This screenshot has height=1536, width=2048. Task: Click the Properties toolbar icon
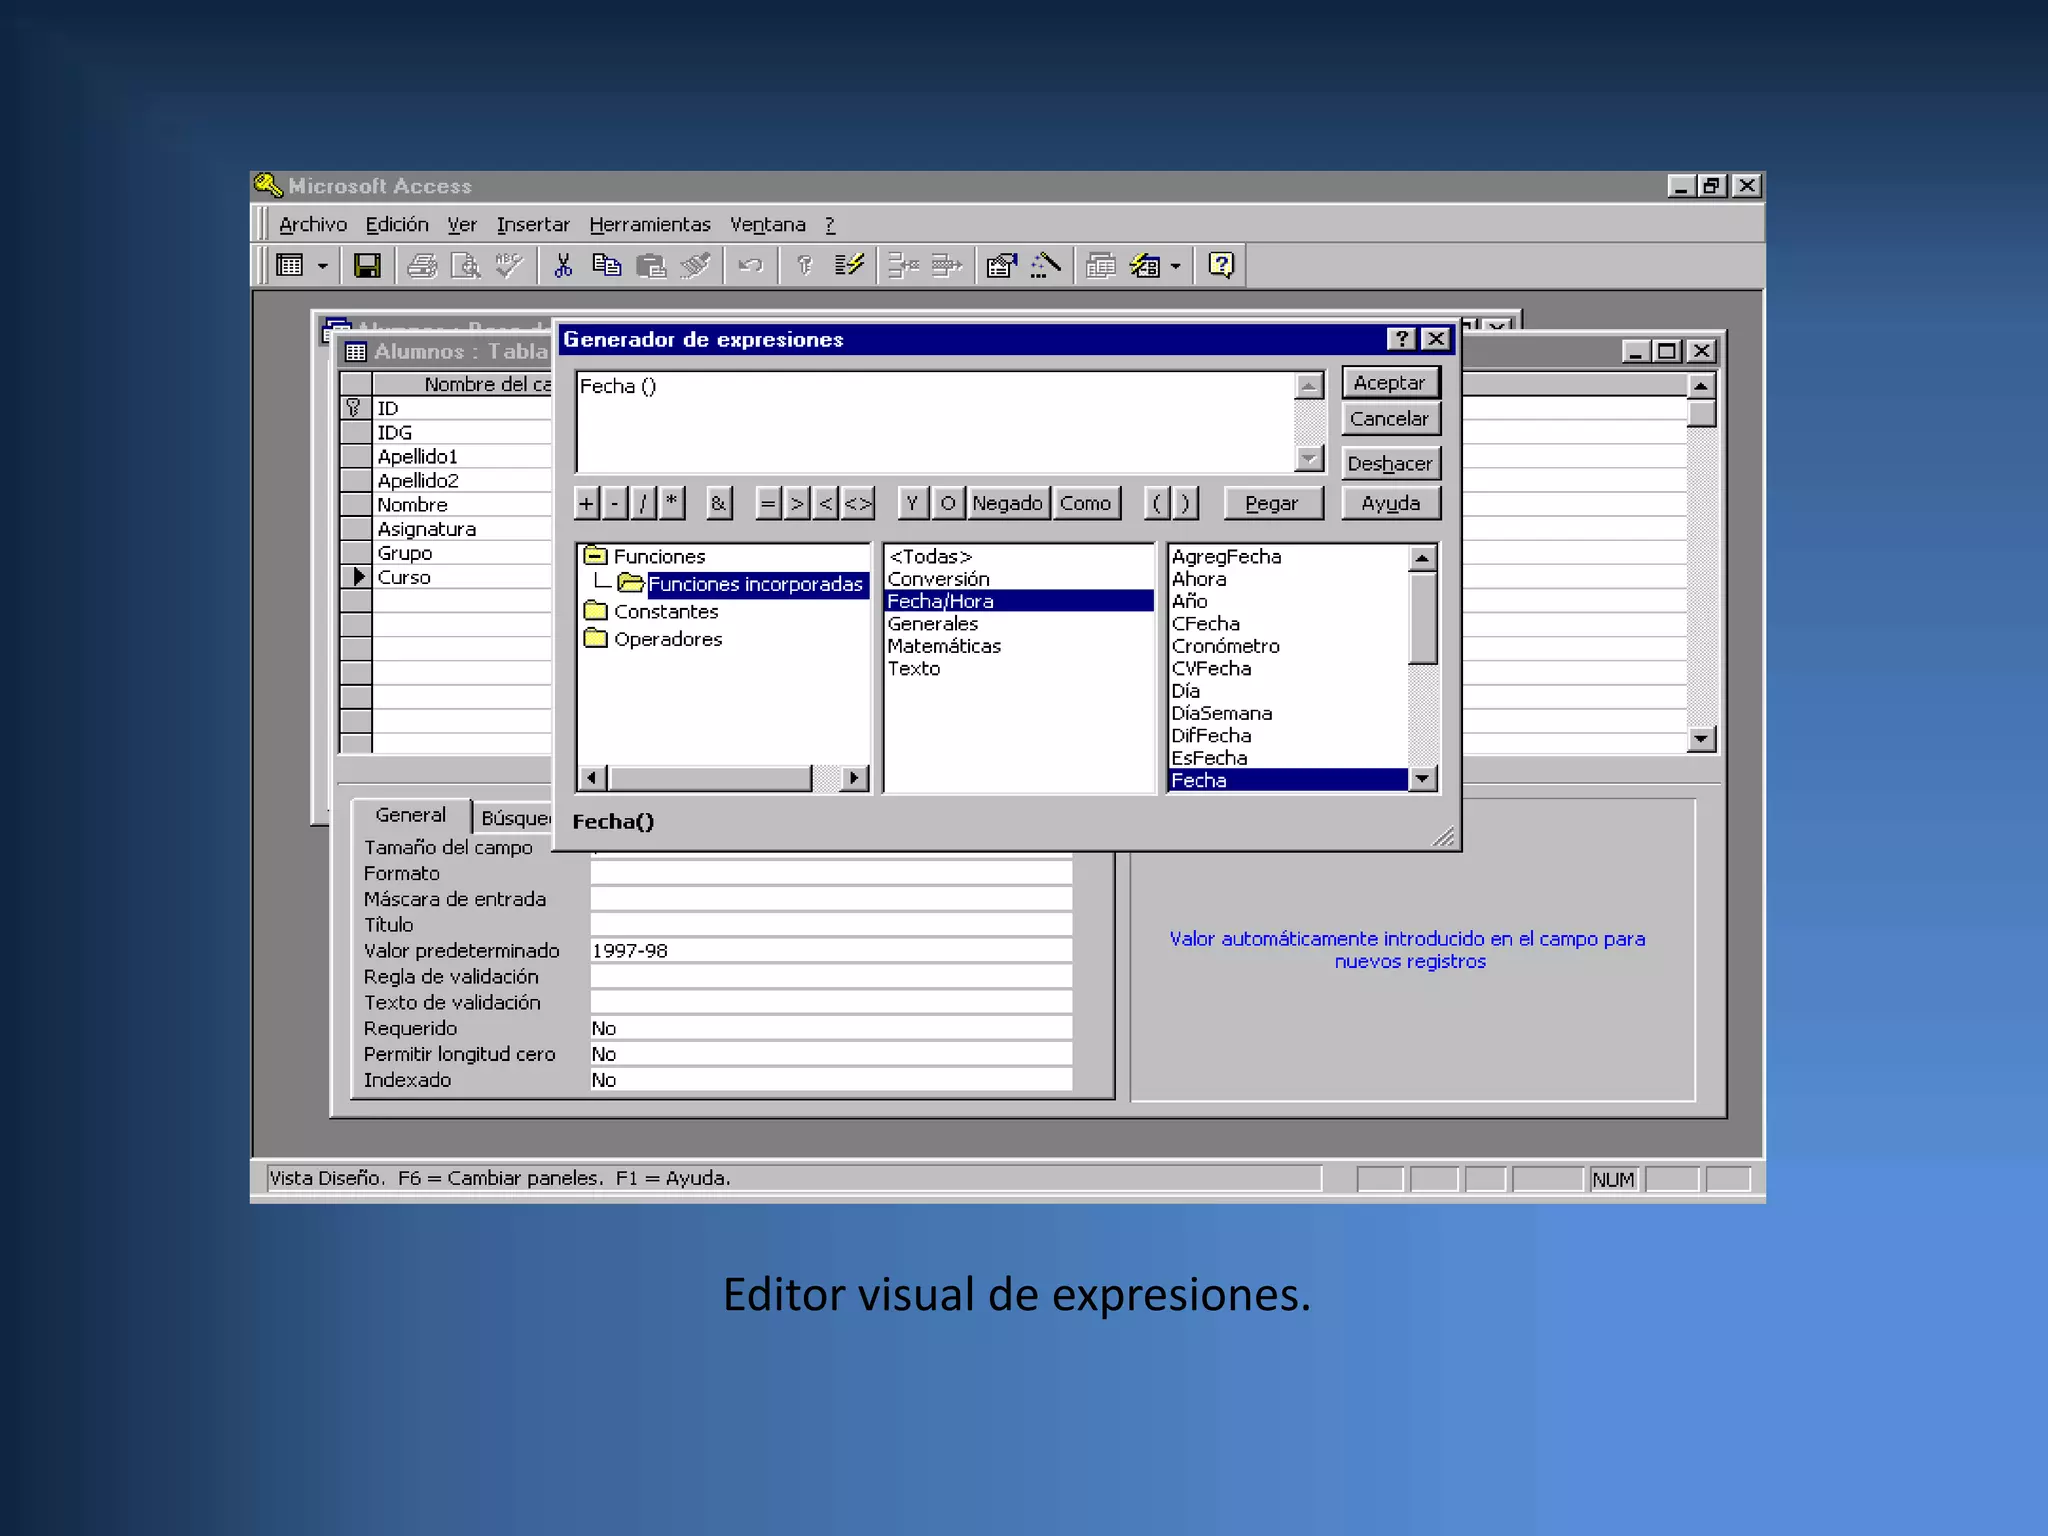(x=1000, y=266)
